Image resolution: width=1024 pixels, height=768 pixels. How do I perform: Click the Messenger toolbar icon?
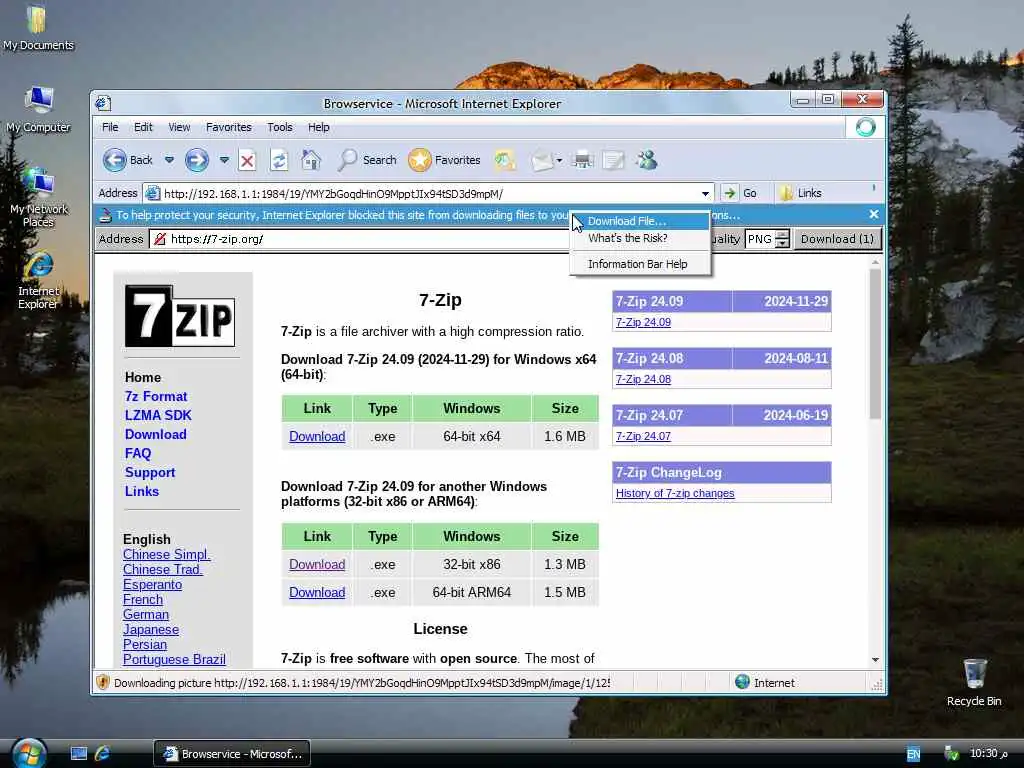[647, 160]
